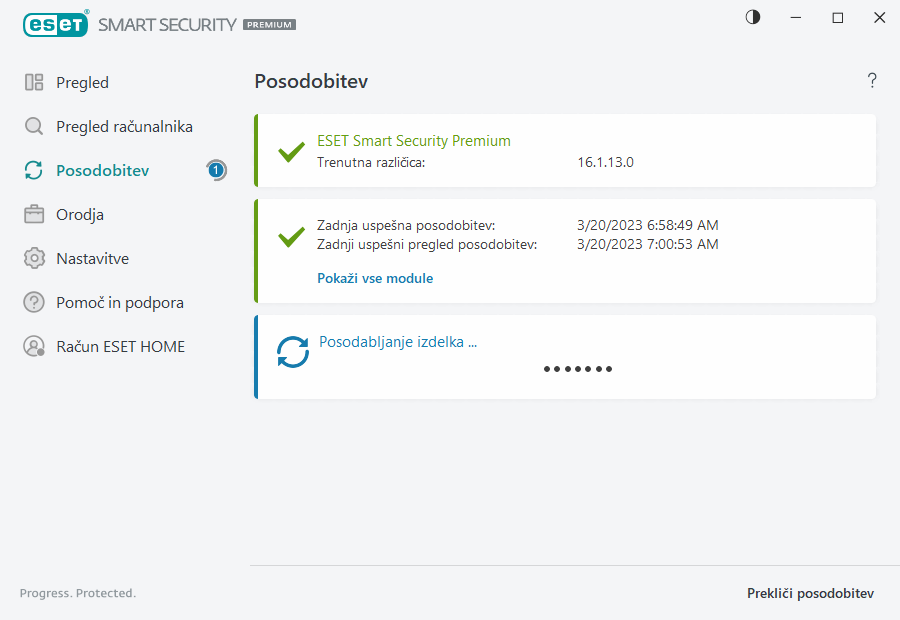Click the Pregled računalnika magnifier icon
Image resolution: width=900 pixels, height=620 pixels.
click(x=34, y=127)
